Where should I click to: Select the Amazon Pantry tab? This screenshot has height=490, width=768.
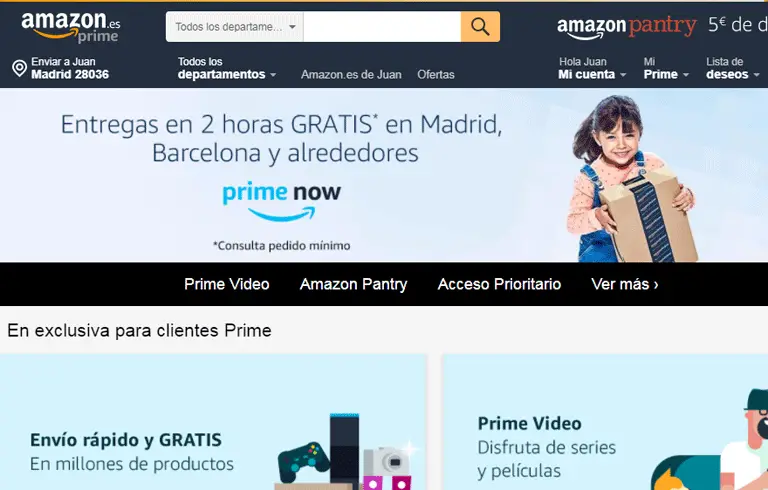coord(354,284)
